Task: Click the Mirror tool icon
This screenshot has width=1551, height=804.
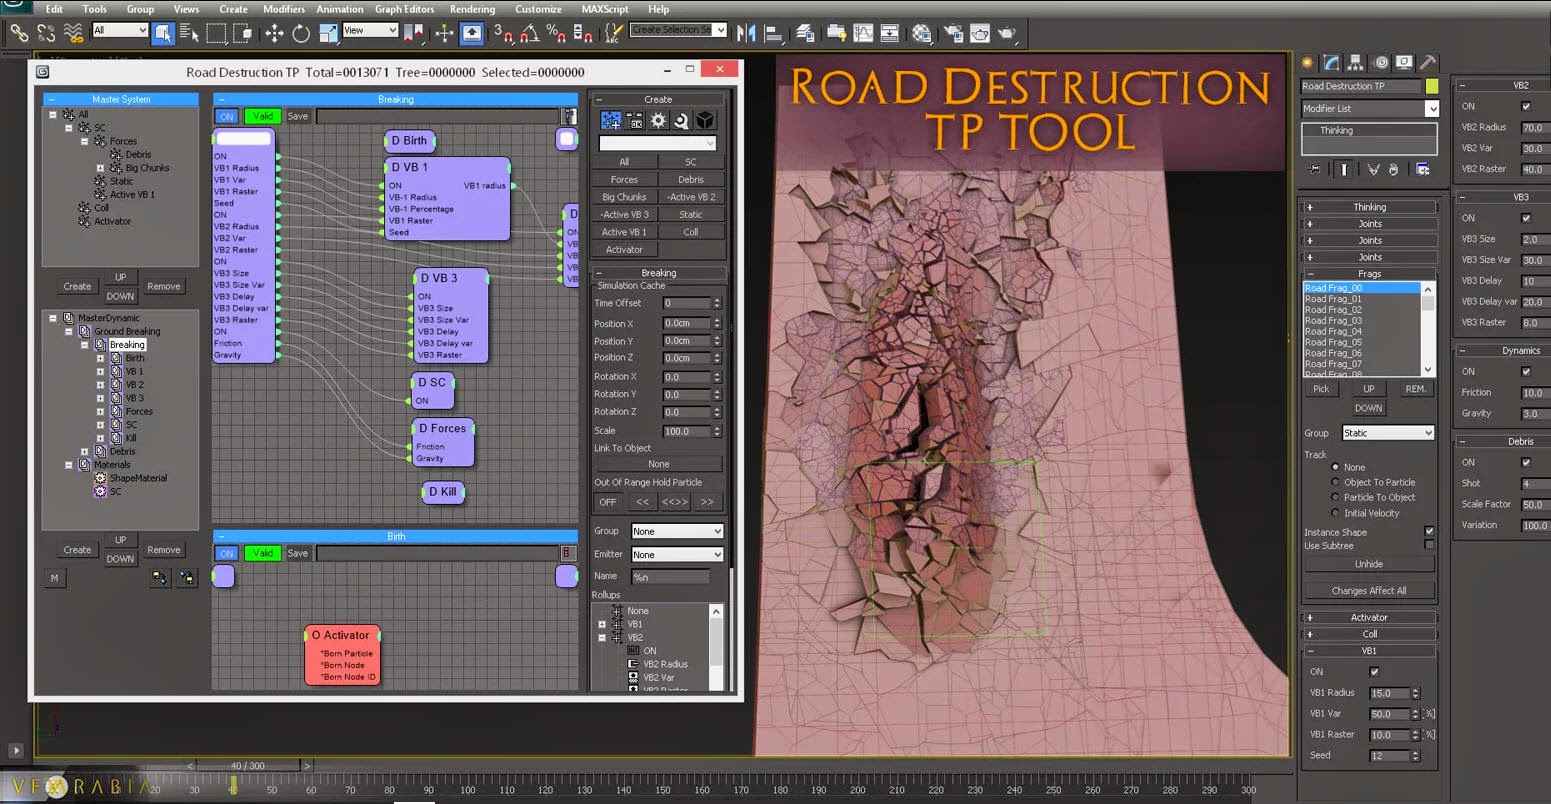Action: (746, 33)
